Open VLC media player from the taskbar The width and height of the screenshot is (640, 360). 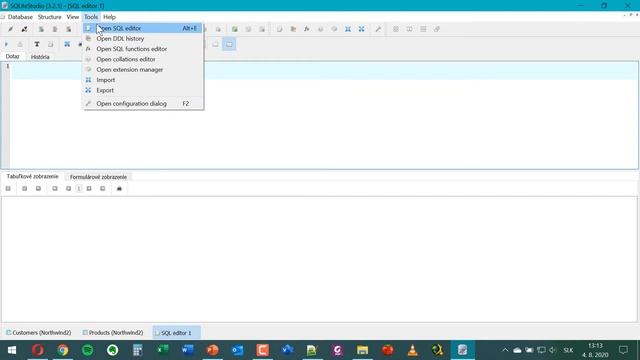click(413, 350)
